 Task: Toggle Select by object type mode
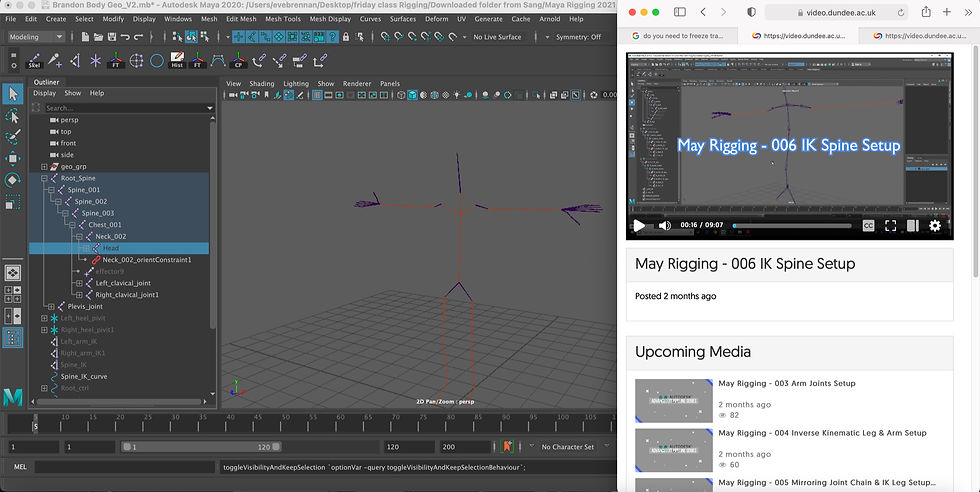pos(191,37)
